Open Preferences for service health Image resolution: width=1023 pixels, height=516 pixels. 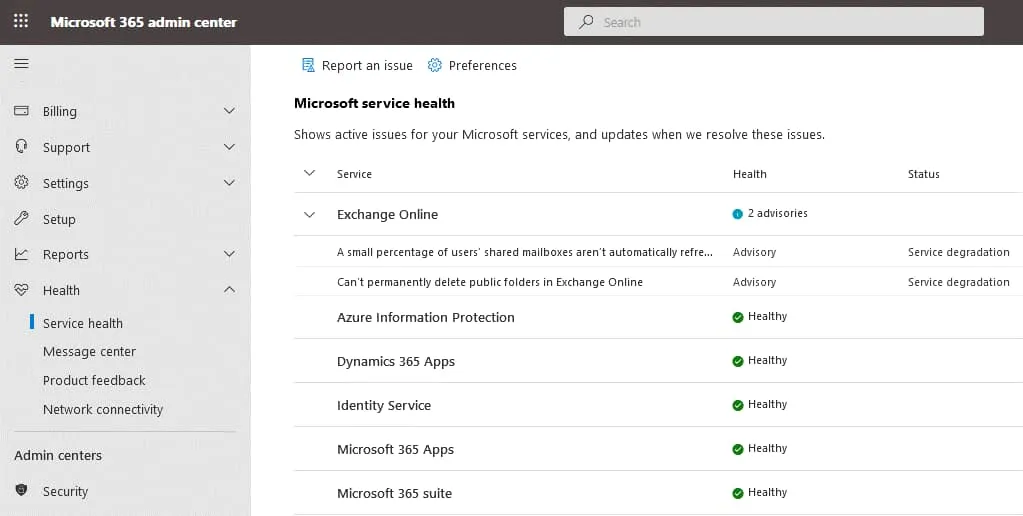(472, 65)
